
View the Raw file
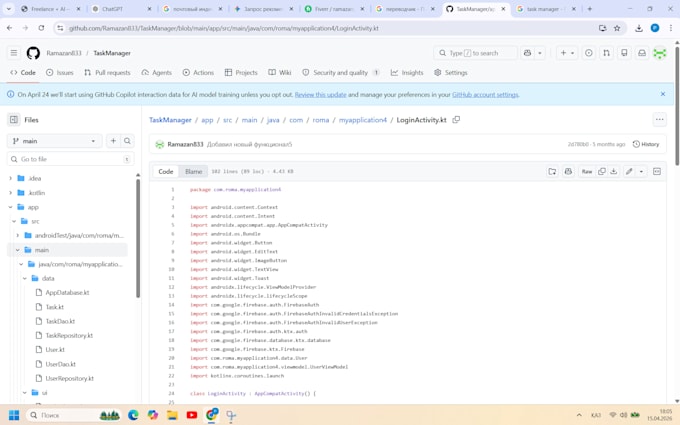point(587,171)
